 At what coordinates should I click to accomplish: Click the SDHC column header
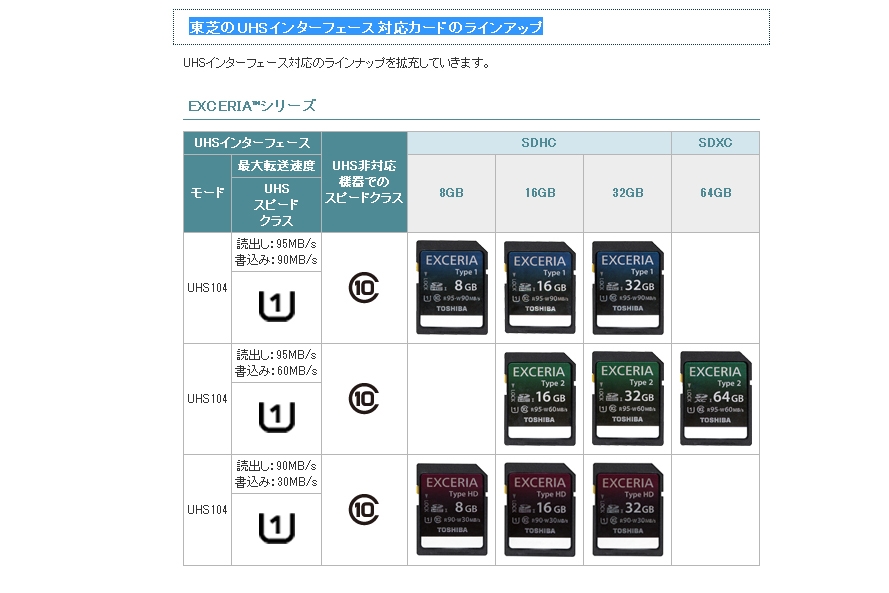coord(539,143)
